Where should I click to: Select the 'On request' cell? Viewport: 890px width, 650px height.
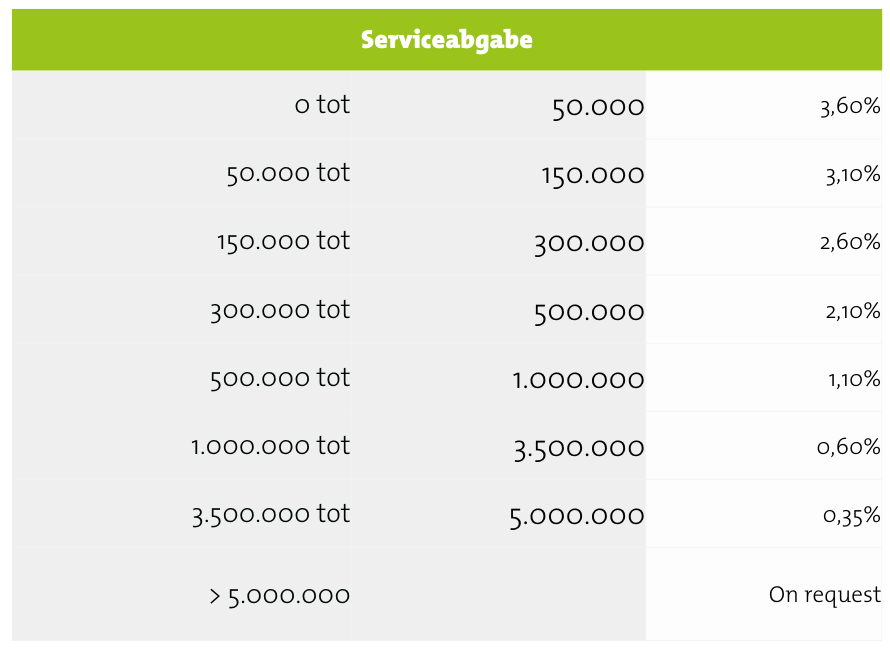tap(763, 594)
